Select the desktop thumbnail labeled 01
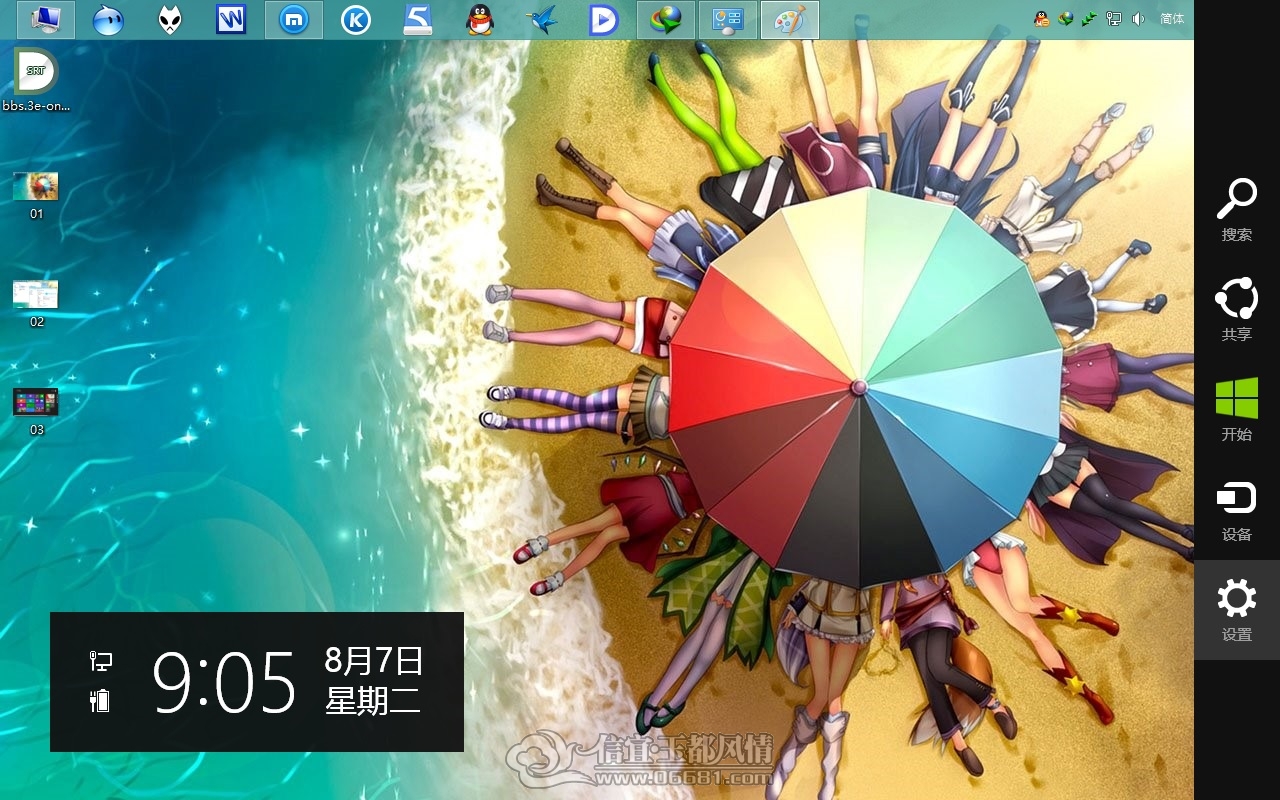The width and height of the screenshot is (1280, 800). click(36, 195)
